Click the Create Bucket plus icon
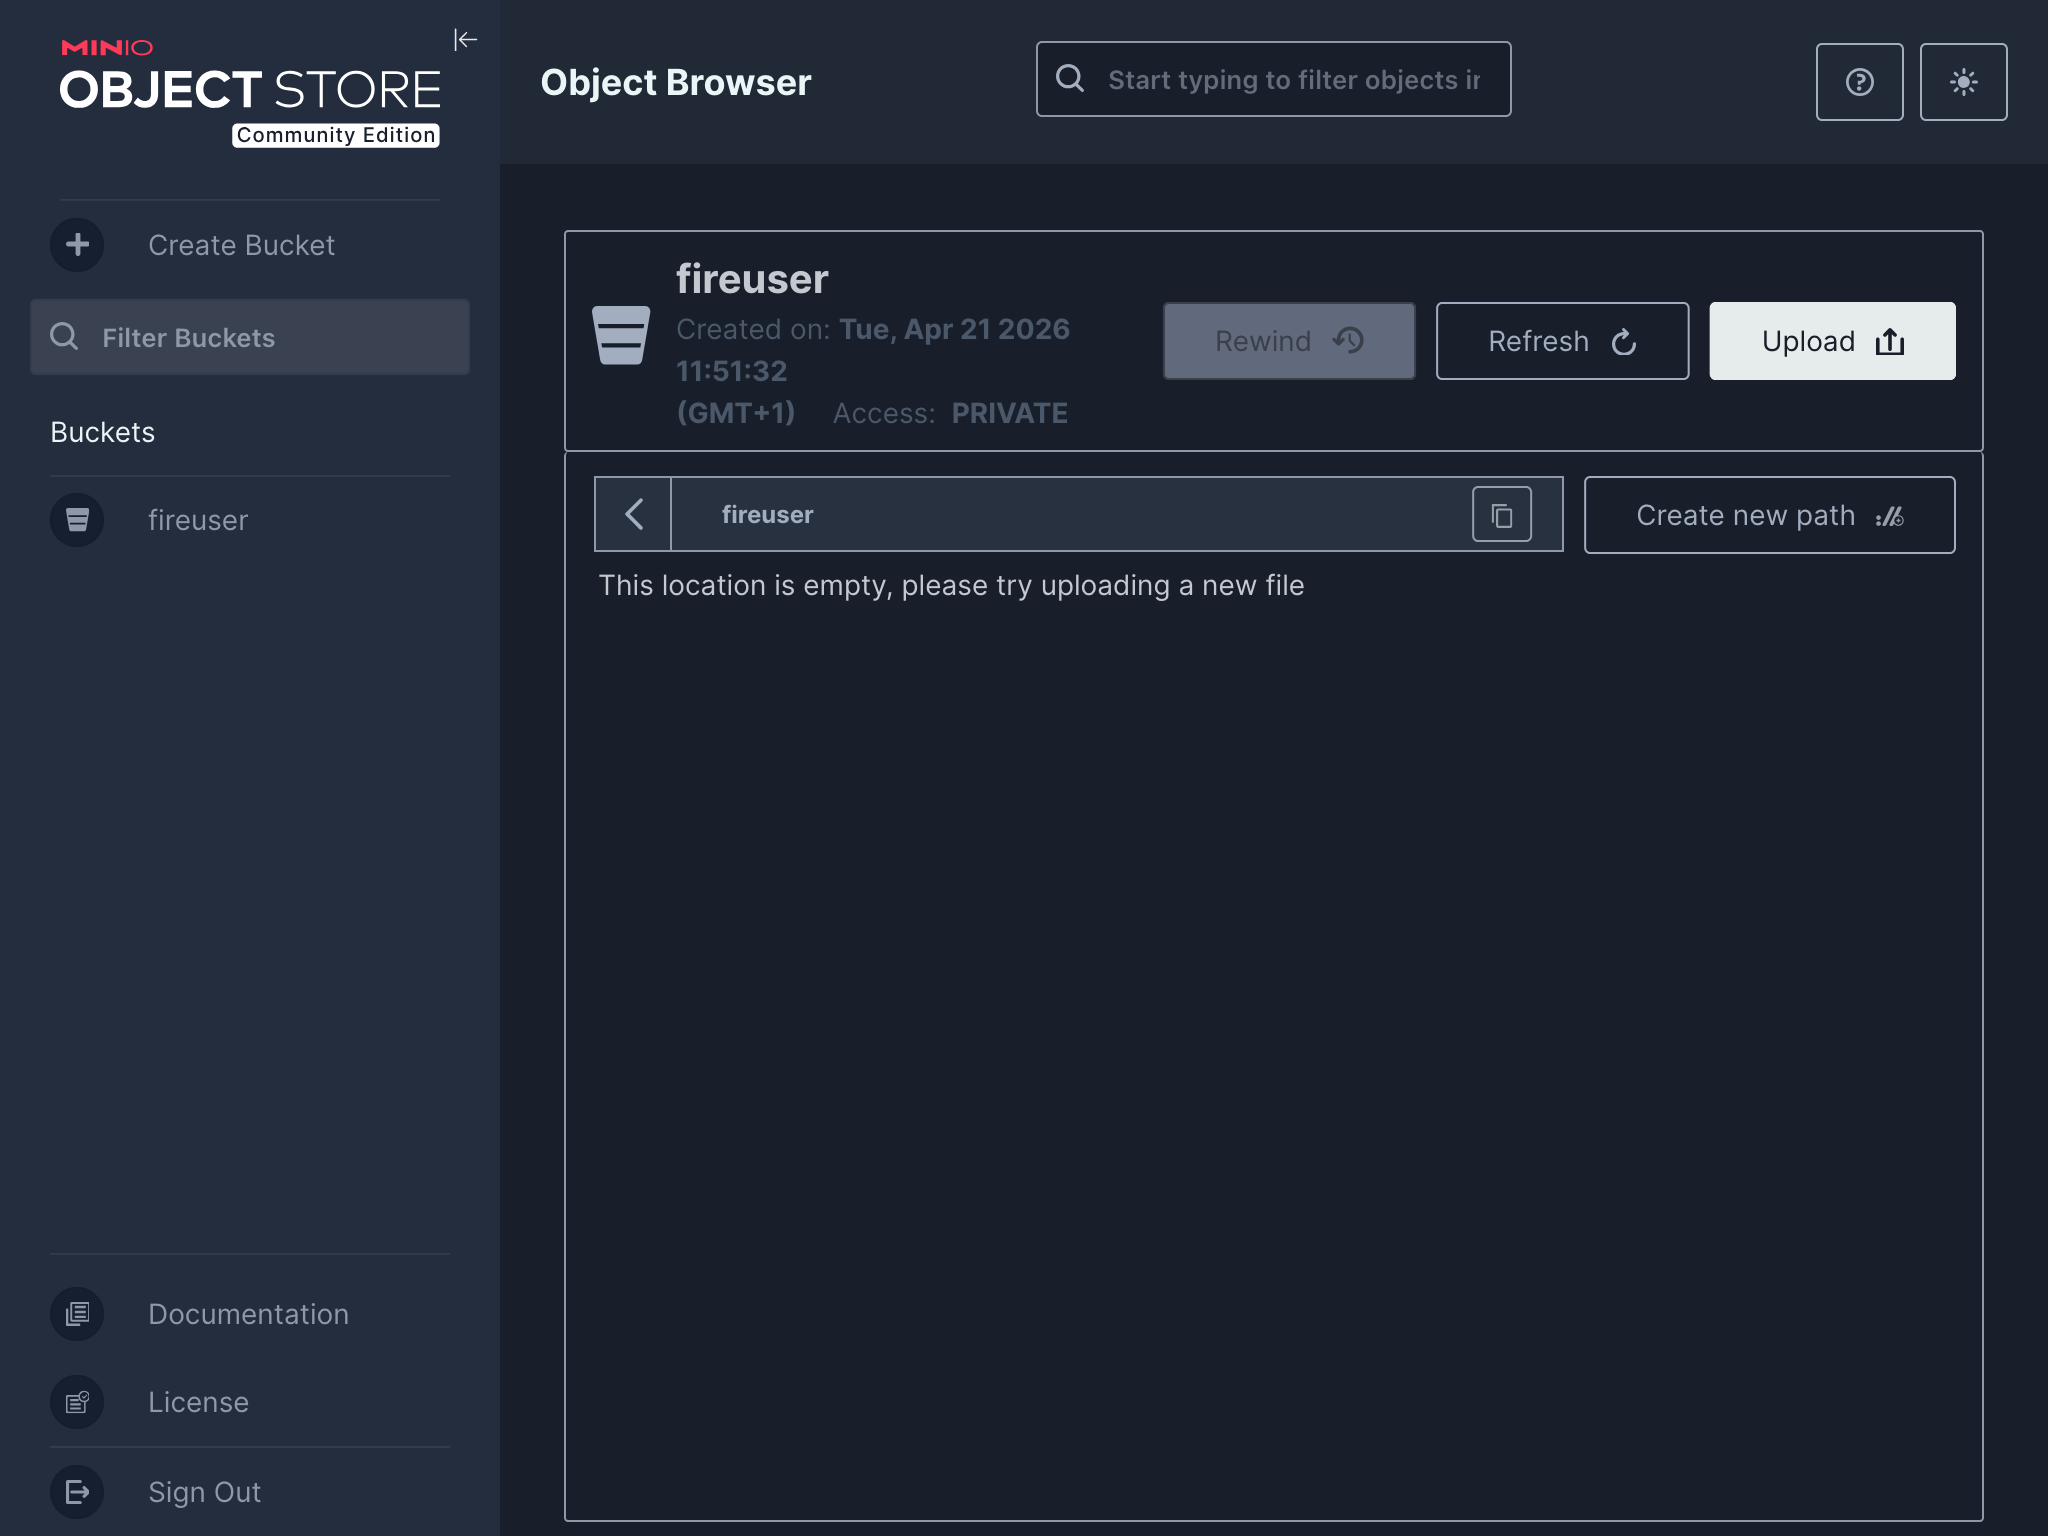 (x=77, y=245)
